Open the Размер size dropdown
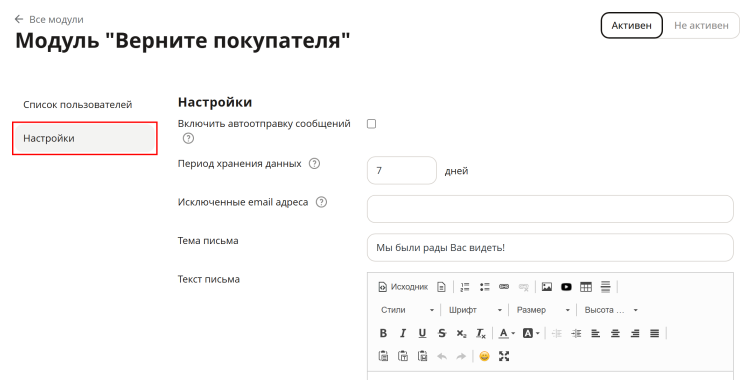The image size is (740, 380). pyautogui.click(x=543, y=310)
